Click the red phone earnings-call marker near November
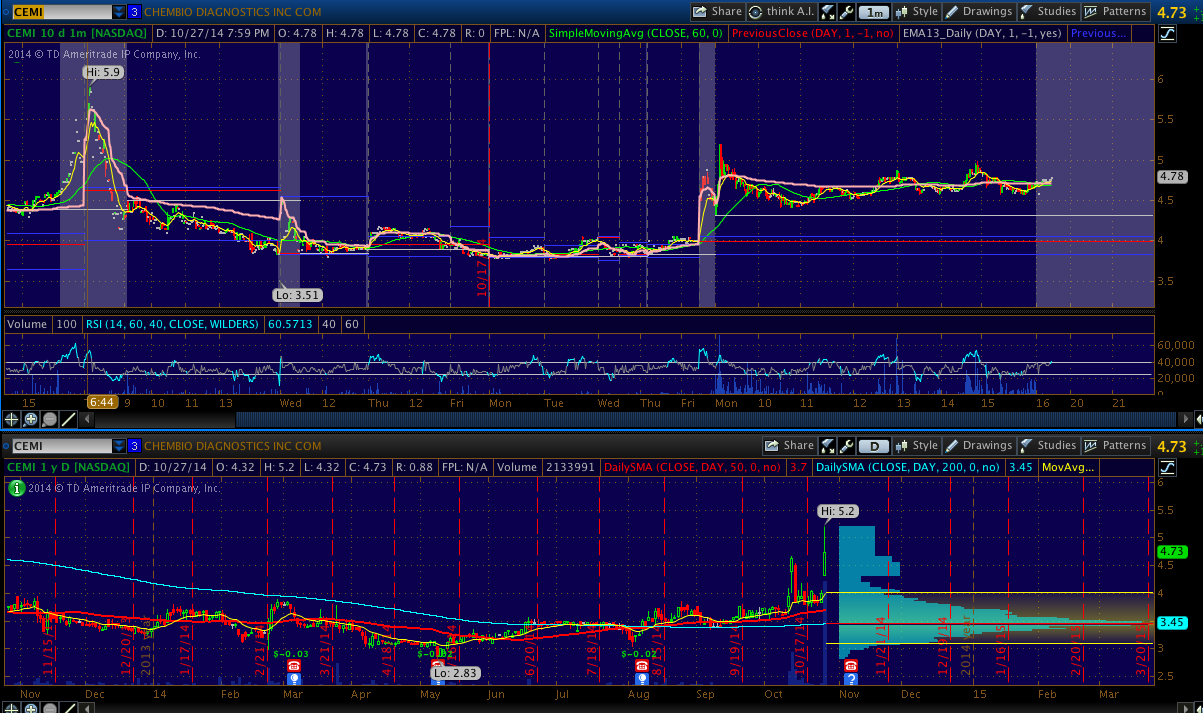1203x713 pixels. 850,665
